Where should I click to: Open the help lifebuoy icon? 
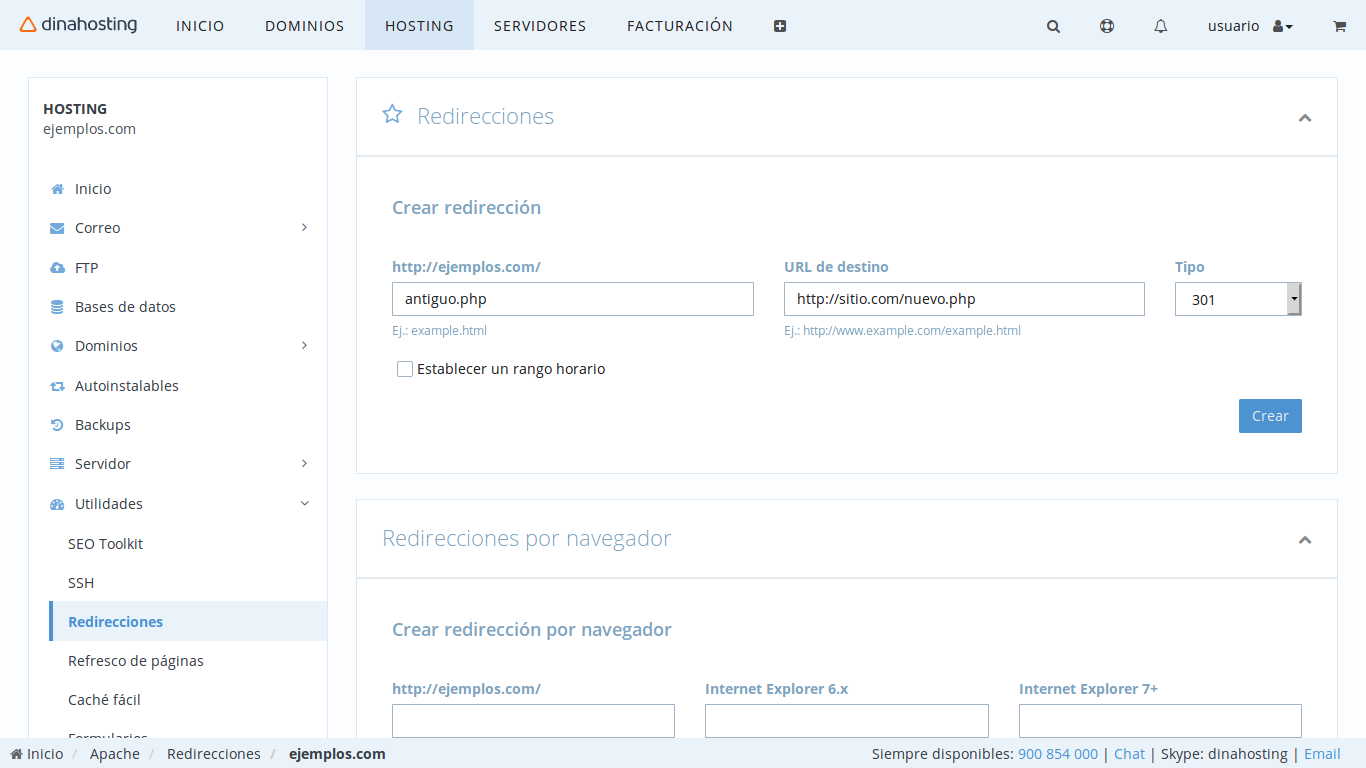coord(1107,27)
